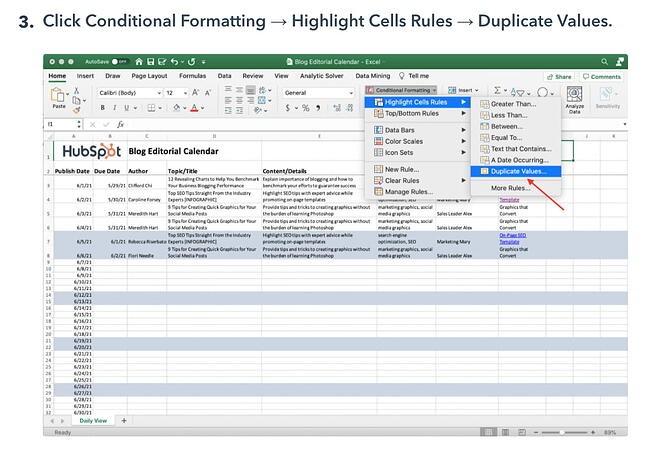Click the Share button
This screenshot has height=449, width=649.
(x=559, y=77)
